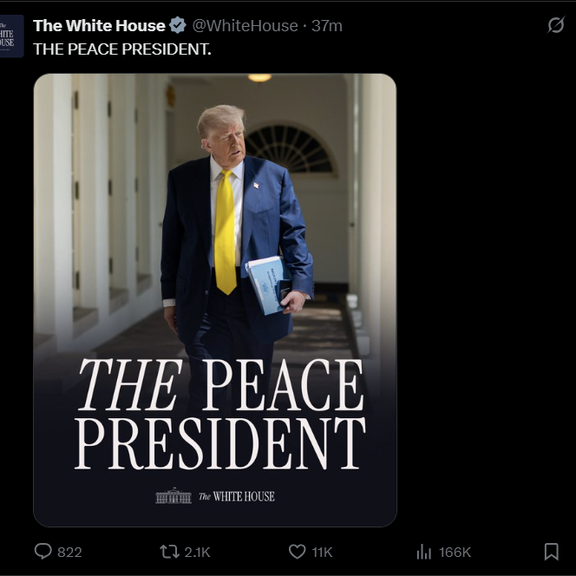Click the tweet text THE PEACE PRESIDENT.
Image resolution: width=576 pixels, height=576 pixels.
(122, 49)
